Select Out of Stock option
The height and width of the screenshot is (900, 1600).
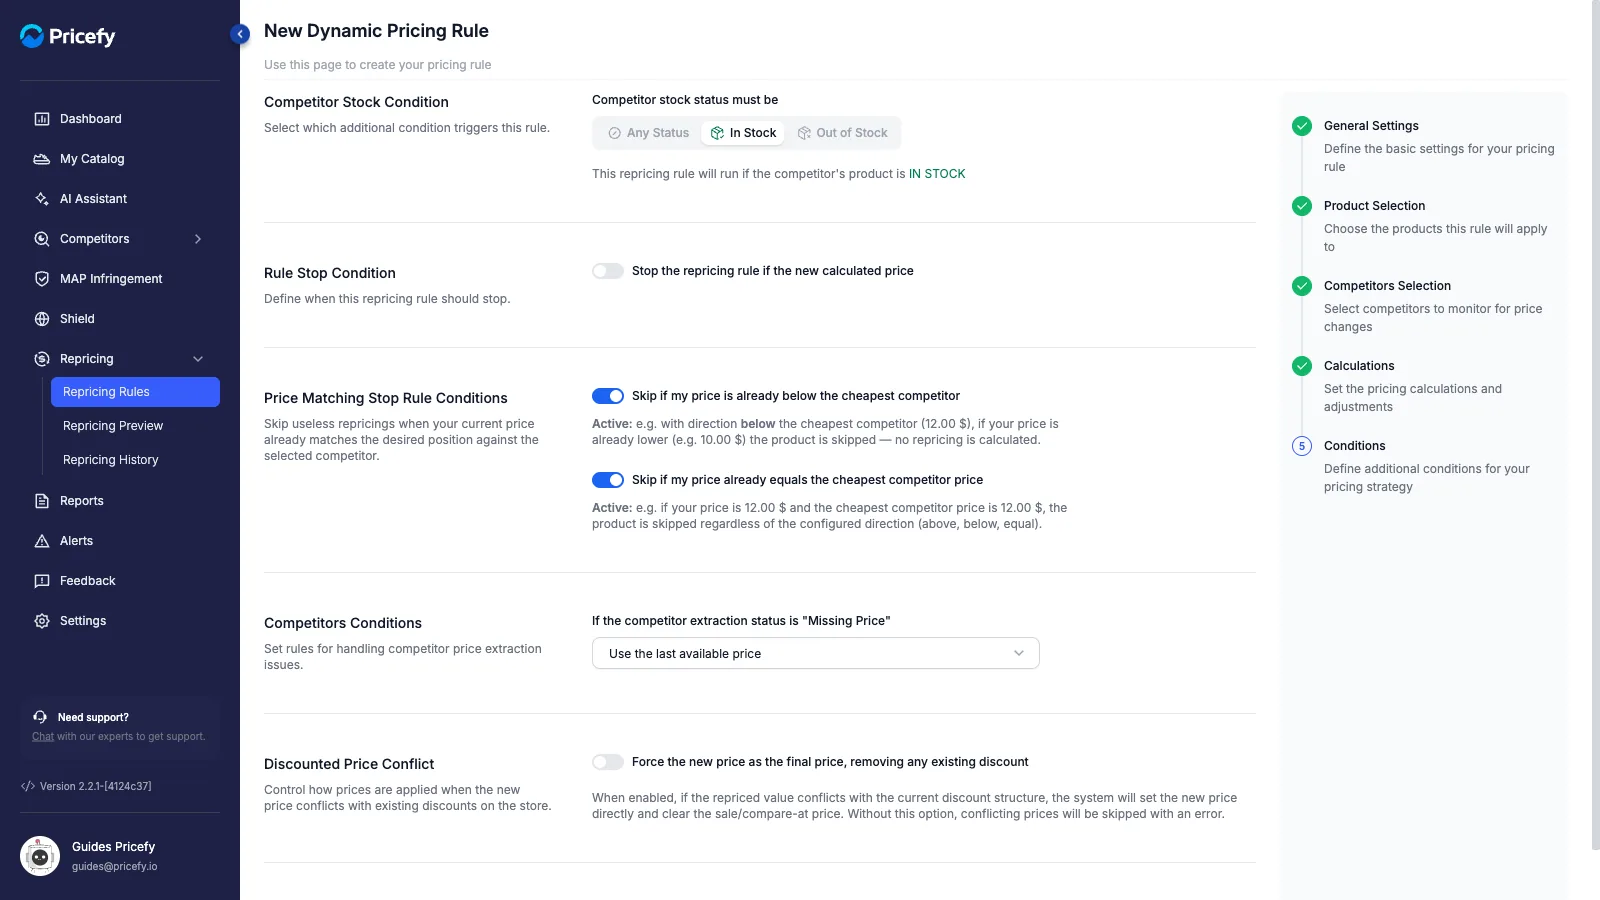(842, 133)
